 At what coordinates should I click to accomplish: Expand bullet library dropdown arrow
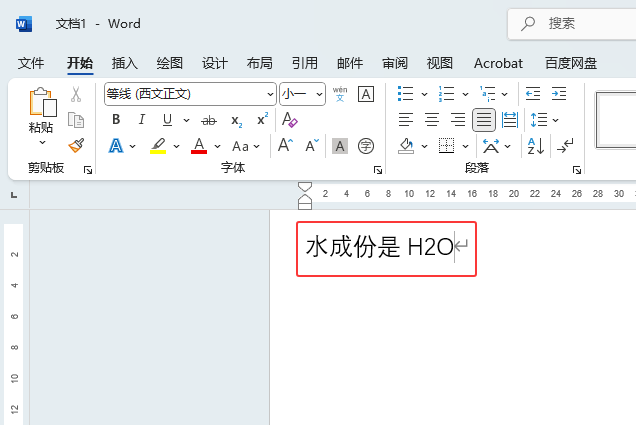[424, 94]
